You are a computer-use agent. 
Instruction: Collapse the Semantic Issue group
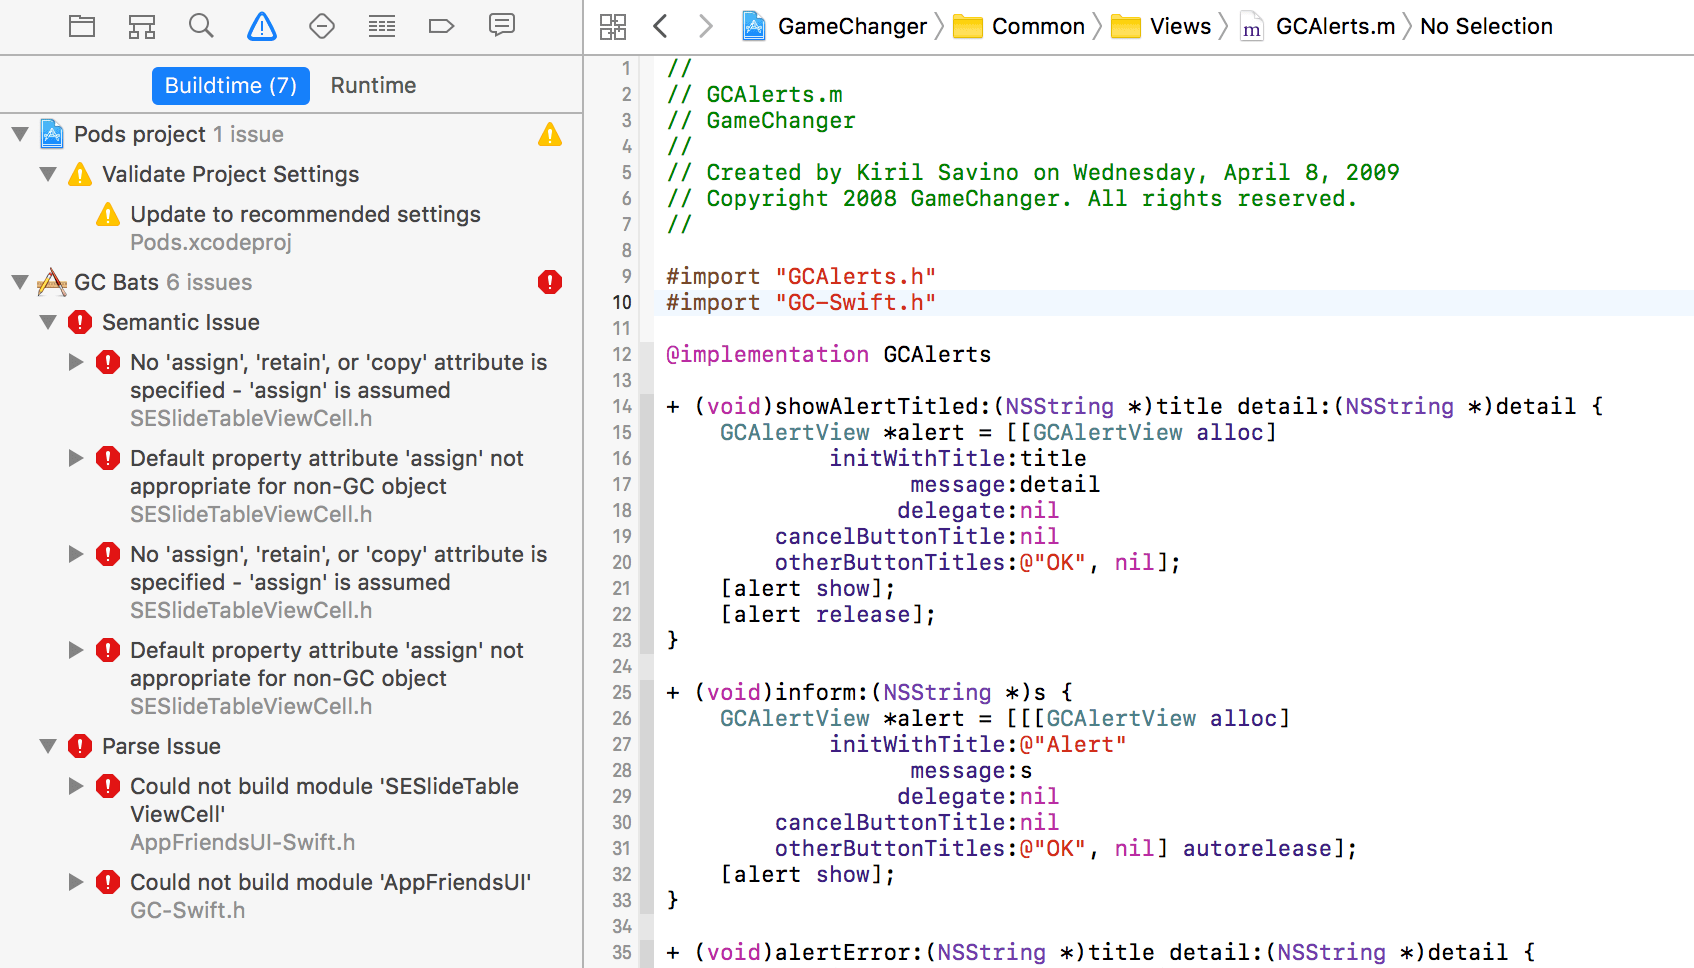48,322
